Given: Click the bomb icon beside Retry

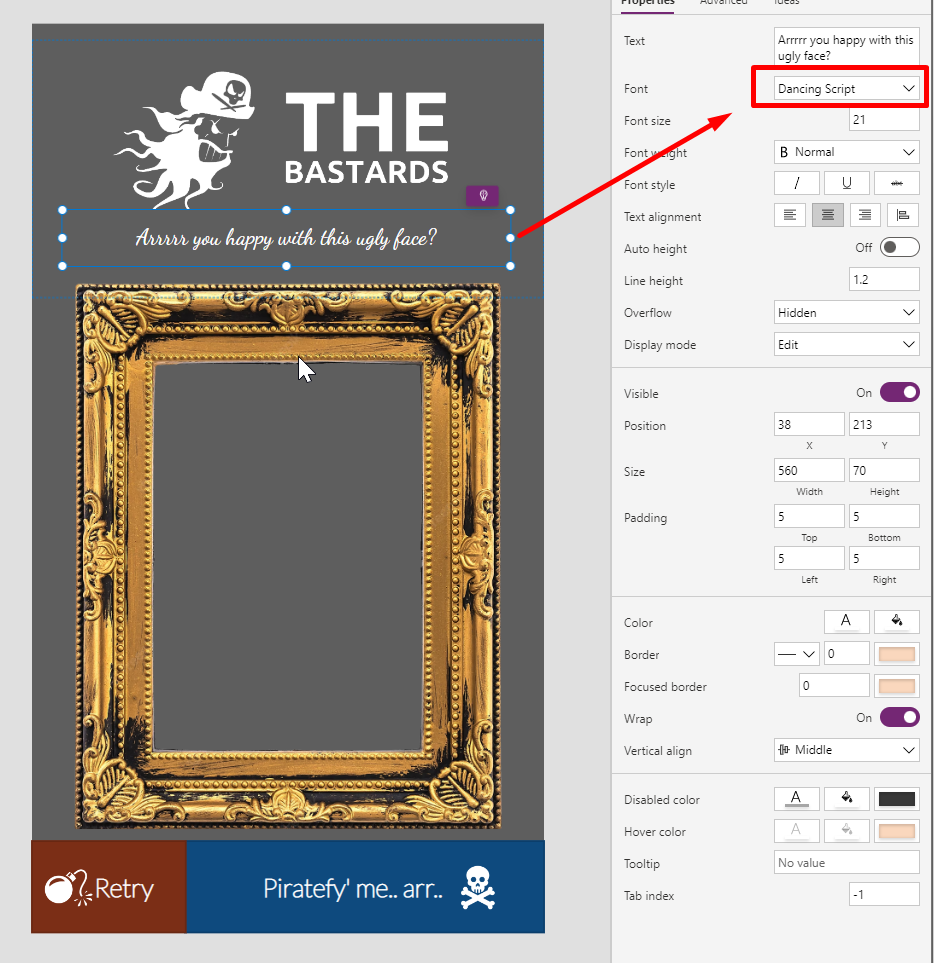Looking at the screenshot, I should click(x=68, y=888).
